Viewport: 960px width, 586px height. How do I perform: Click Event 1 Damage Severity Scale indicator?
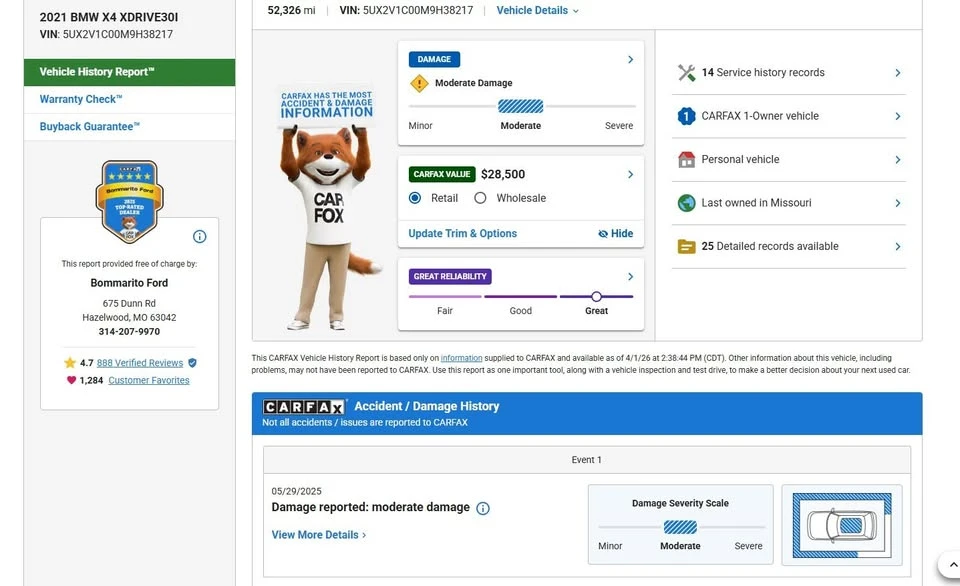[x=680, y=527]
